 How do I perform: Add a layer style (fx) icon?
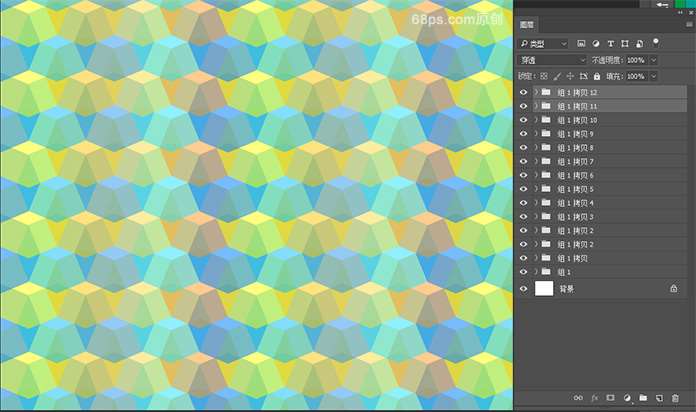595,398
